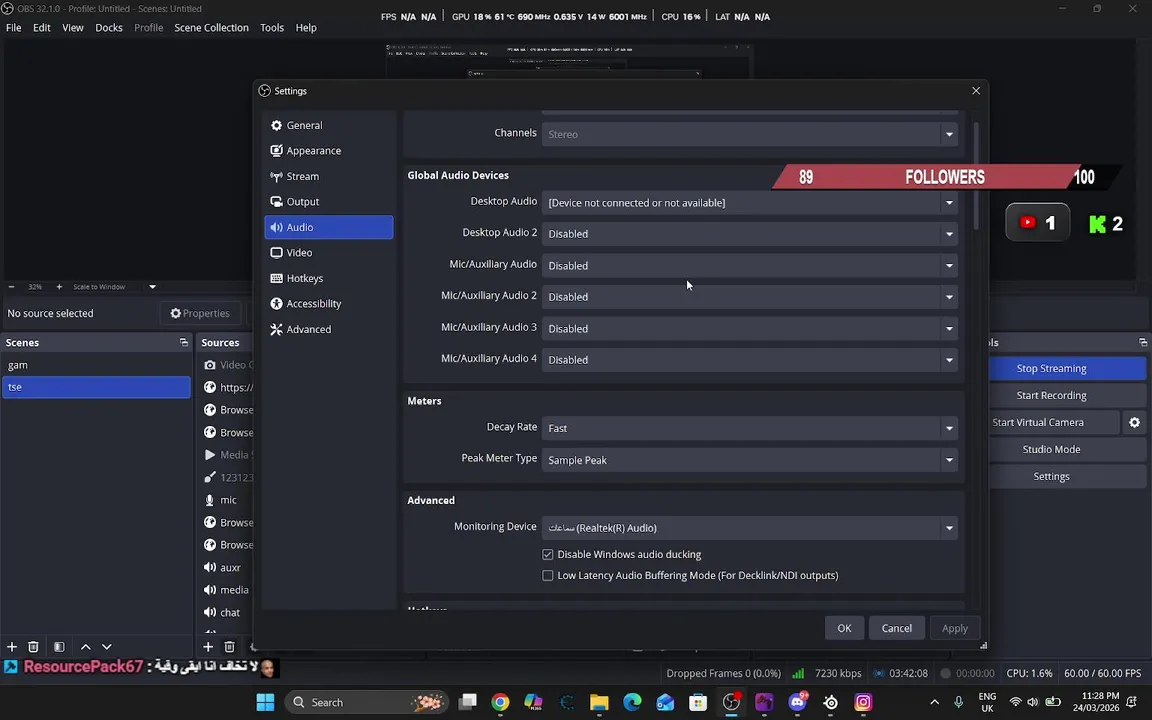Image resolution: width=1152 pixels, height=720 pixels.
Task: Click the 7230 kbps bitrate status text
Action: 838,673
